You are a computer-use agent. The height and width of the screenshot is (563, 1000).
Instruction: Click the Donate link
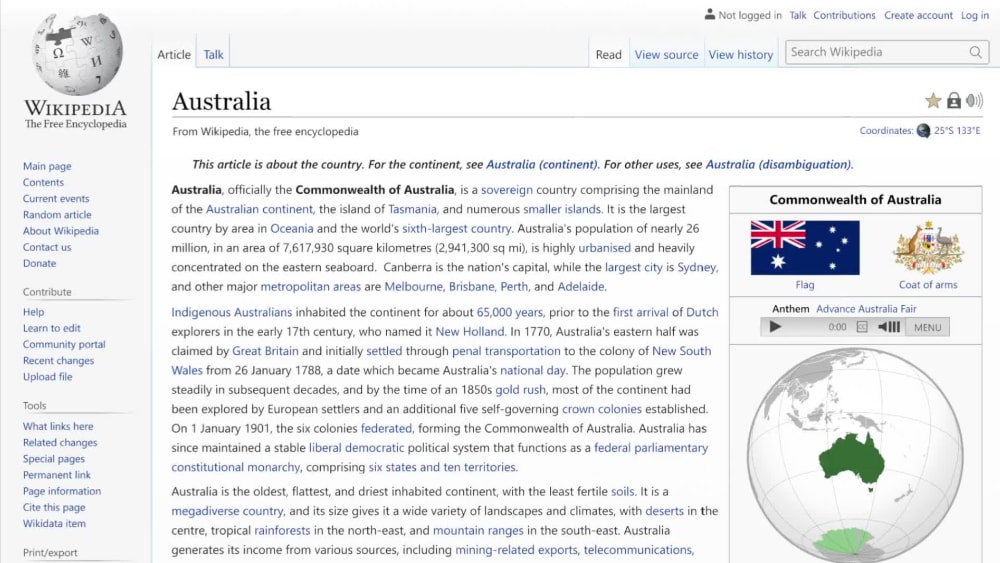click(x=40, y=263)
